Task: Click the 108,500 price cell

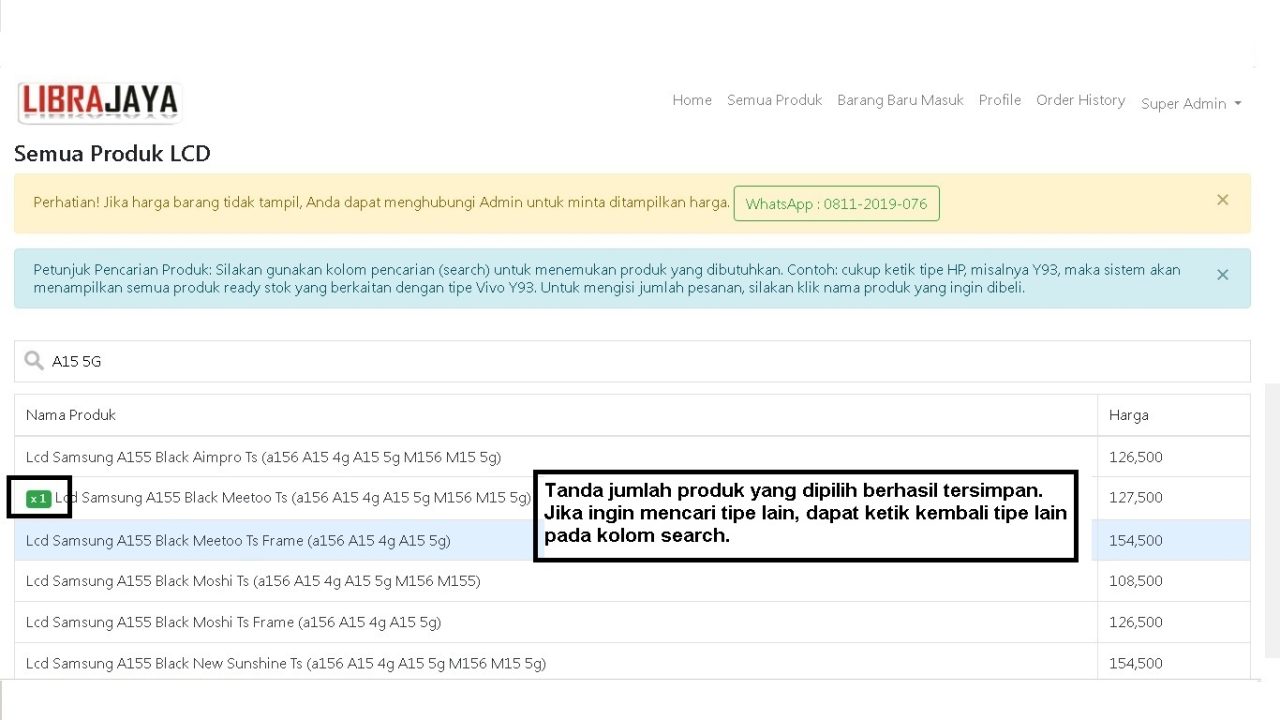Action: point(1136,581)
